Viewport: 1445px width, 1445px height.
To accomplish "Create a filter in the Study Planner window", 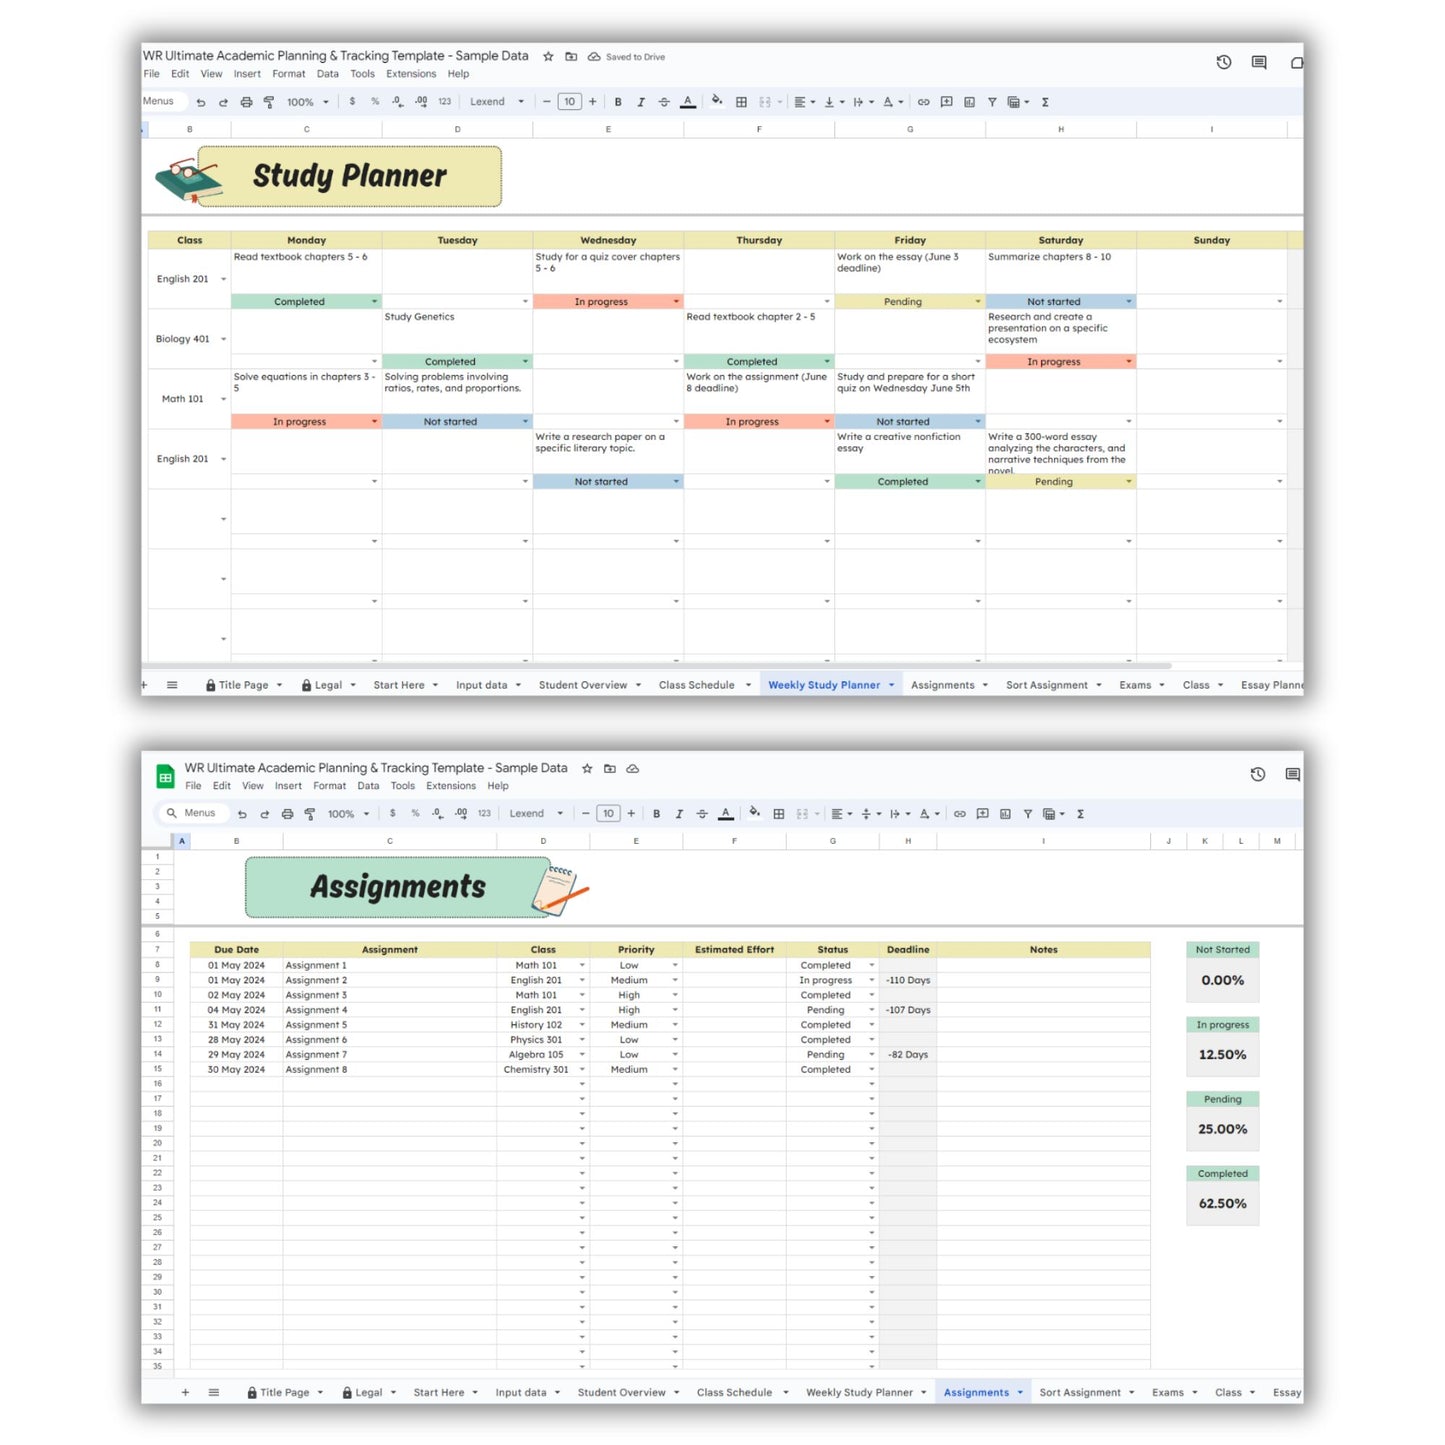I will 992,102.
